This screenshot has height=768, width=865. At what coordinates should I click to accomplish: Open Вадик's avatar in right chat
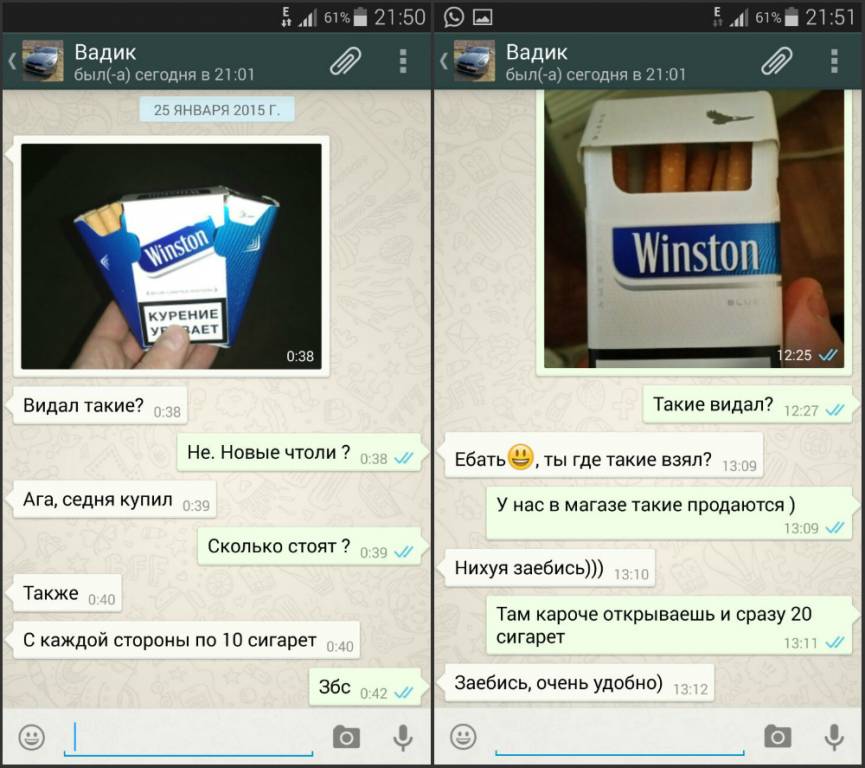(474, 61)
